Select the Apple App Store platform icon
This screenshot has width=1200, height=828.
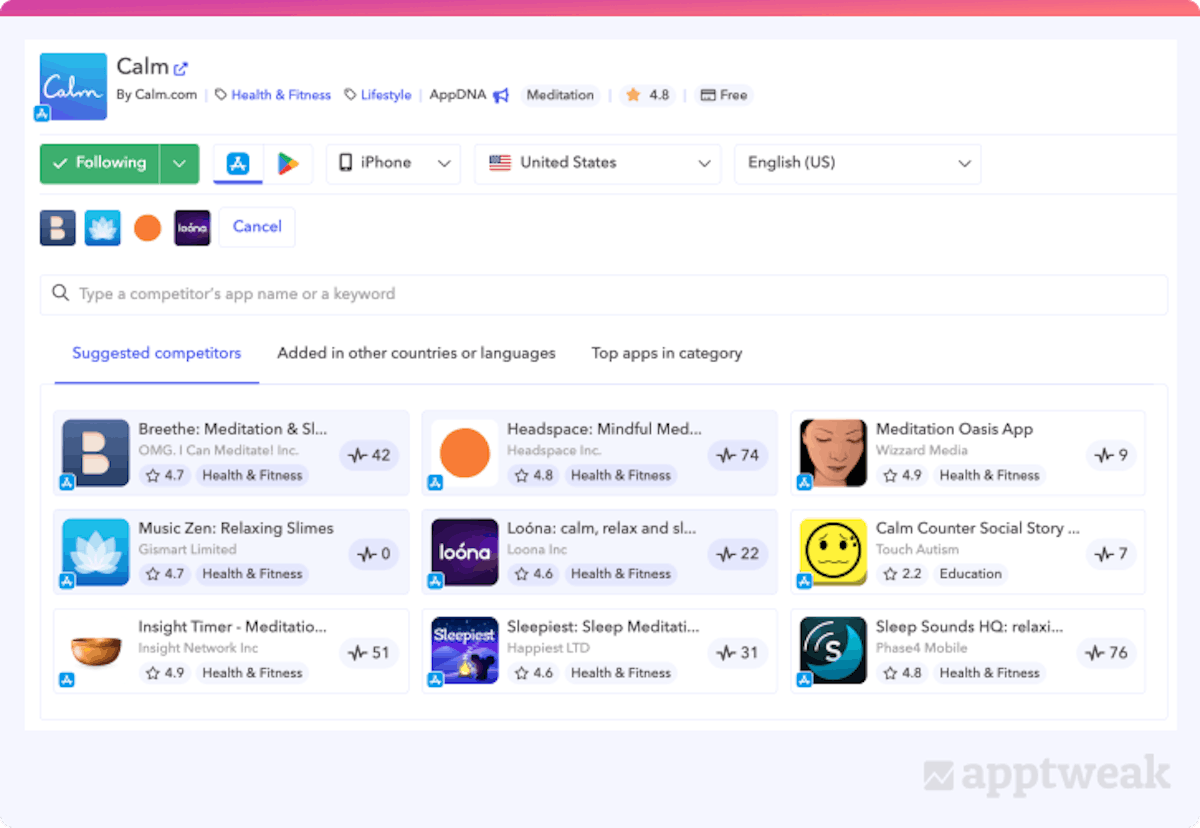[x=238, y=164]
